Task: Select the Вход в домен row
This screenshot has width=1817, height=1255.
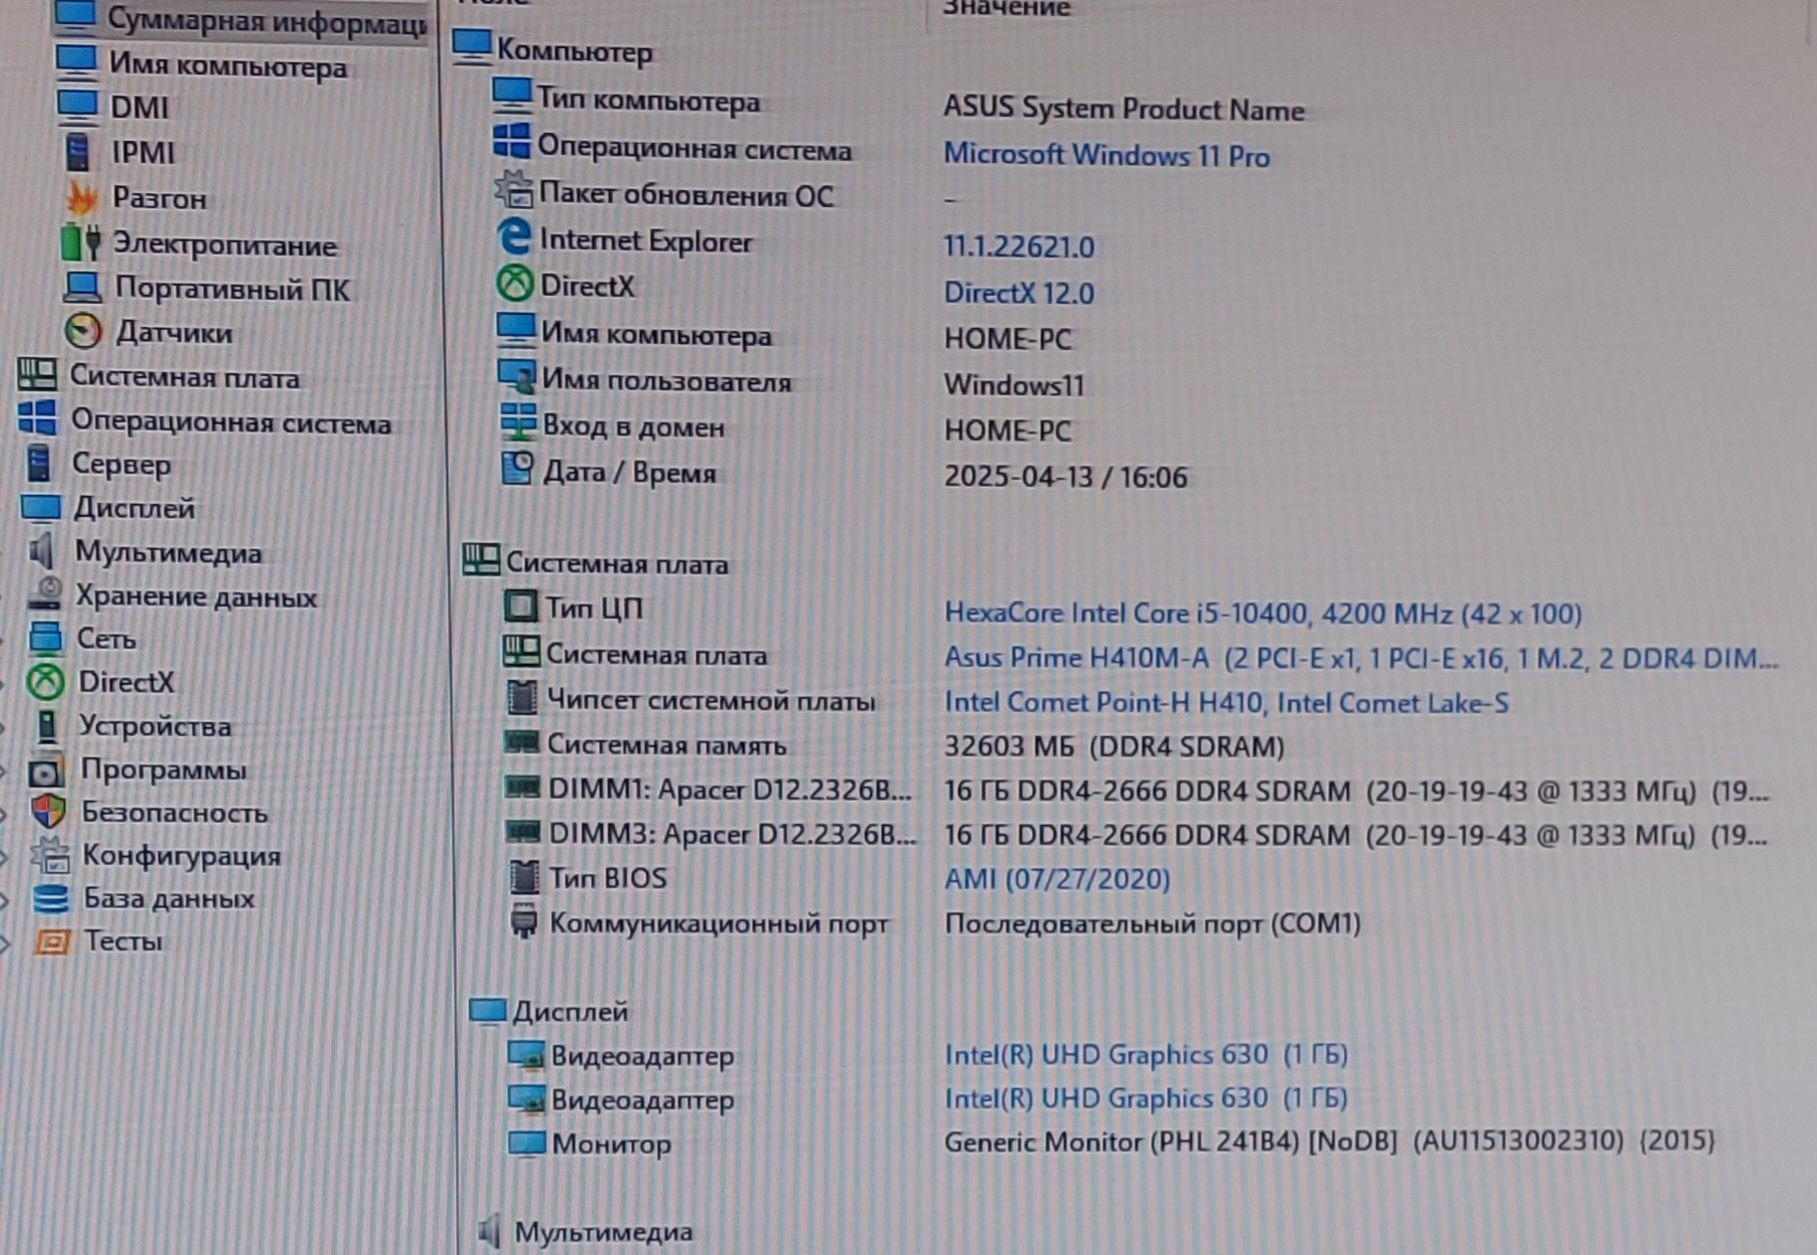Action: click(612, 426)
